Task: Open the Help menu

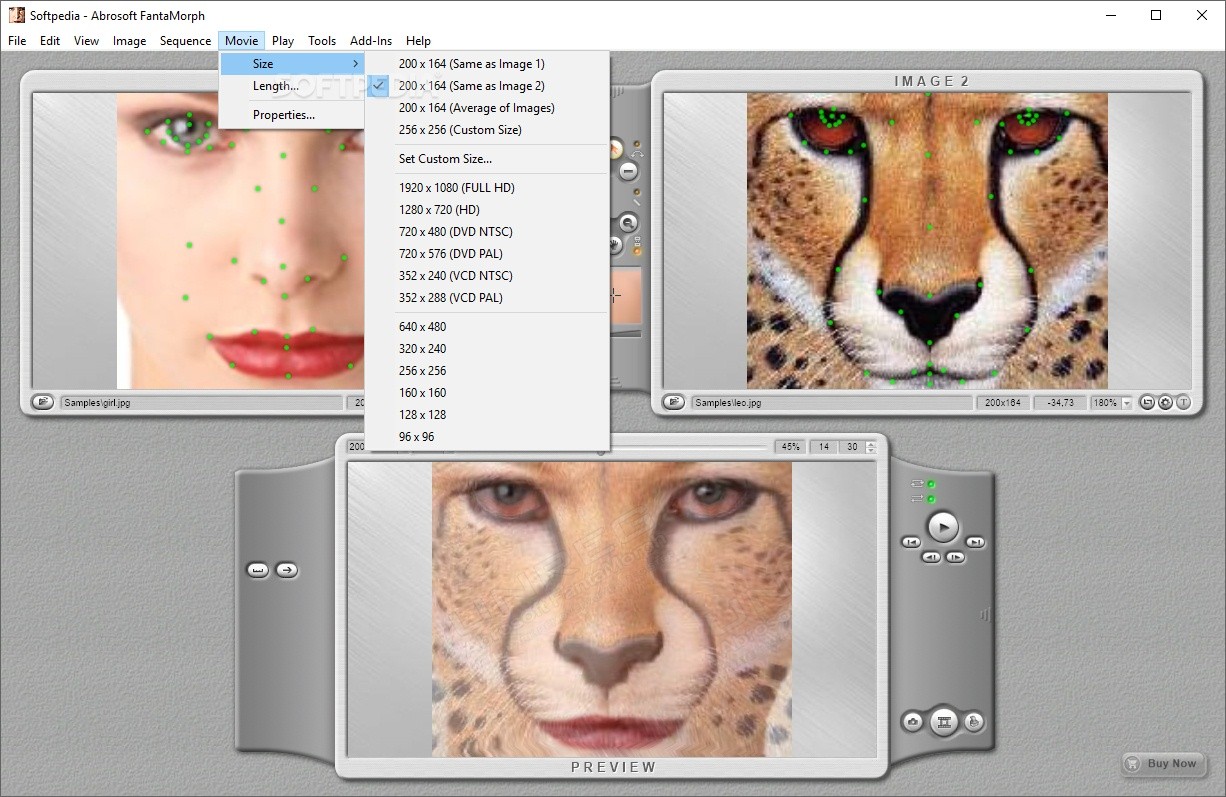Action: click(x=419, y=41)
